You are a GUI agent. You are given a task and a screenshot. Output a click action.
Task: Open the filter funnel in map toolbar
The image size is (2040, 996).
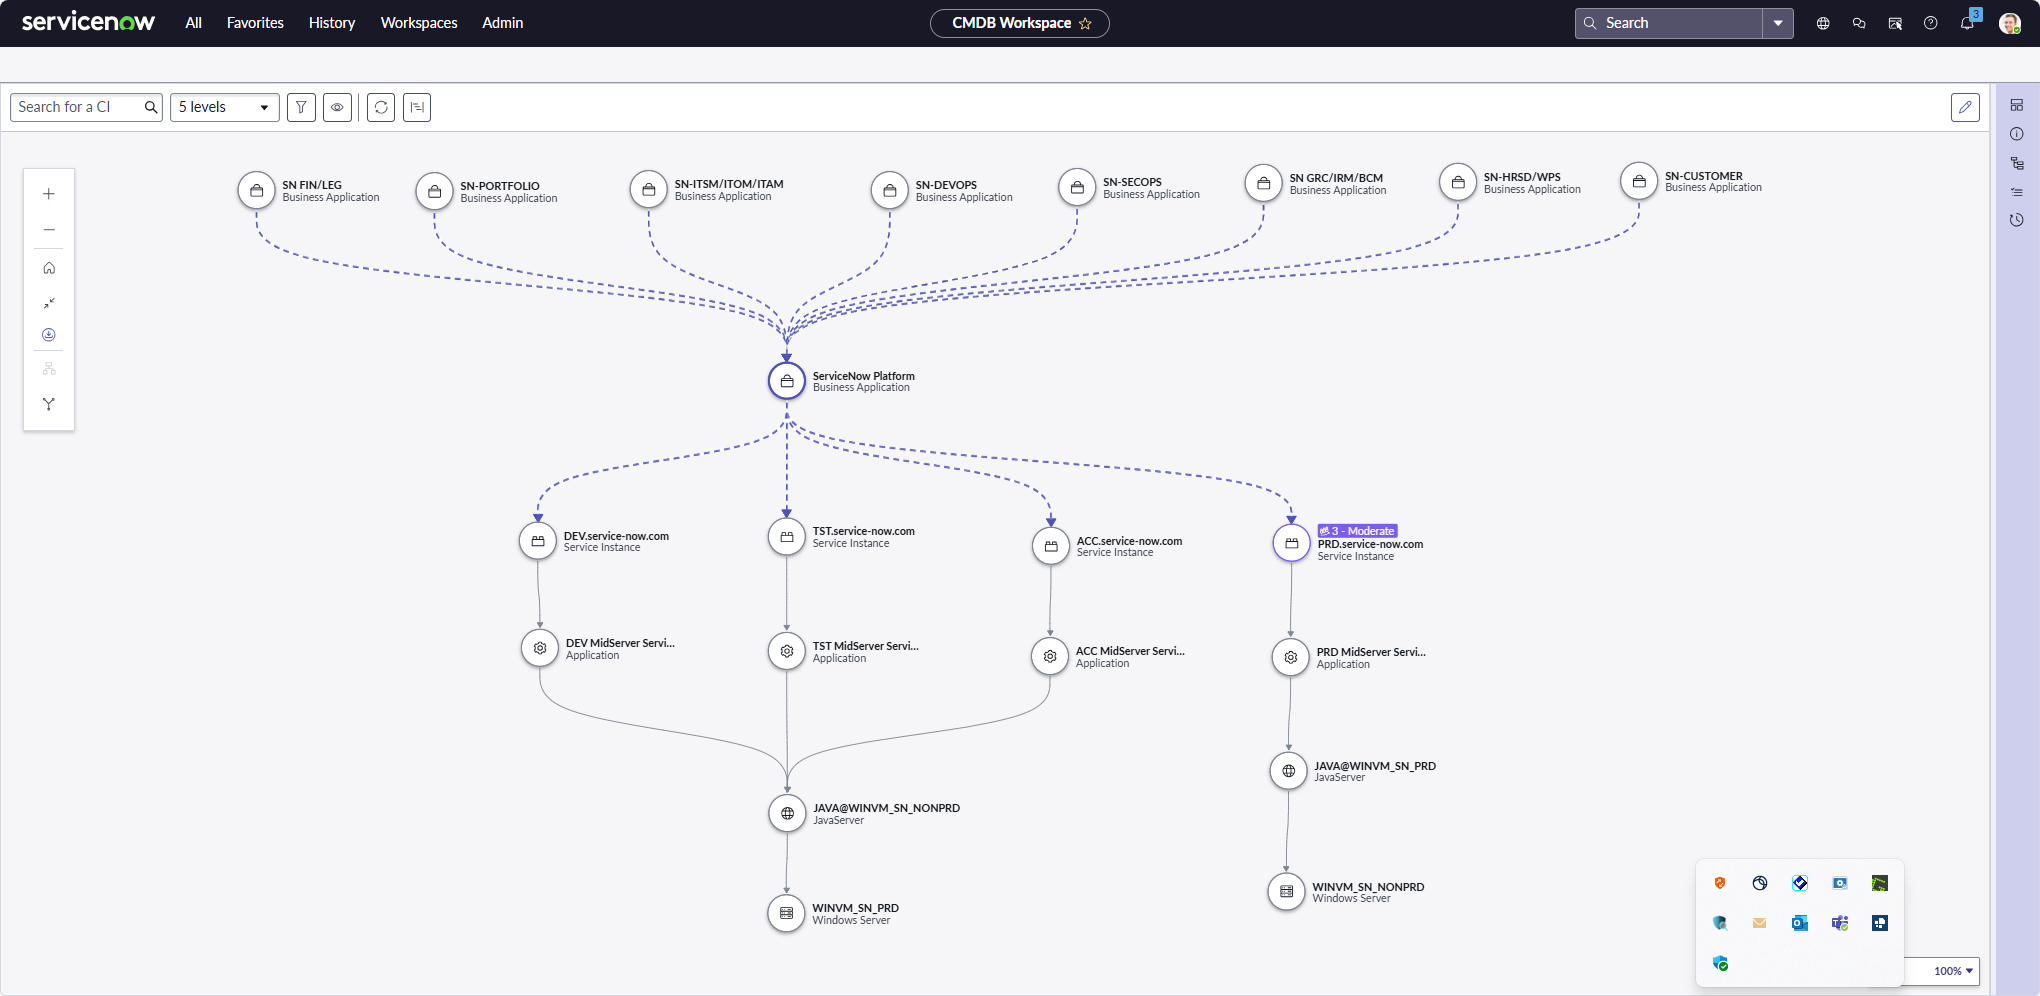(x=301, y=107)
